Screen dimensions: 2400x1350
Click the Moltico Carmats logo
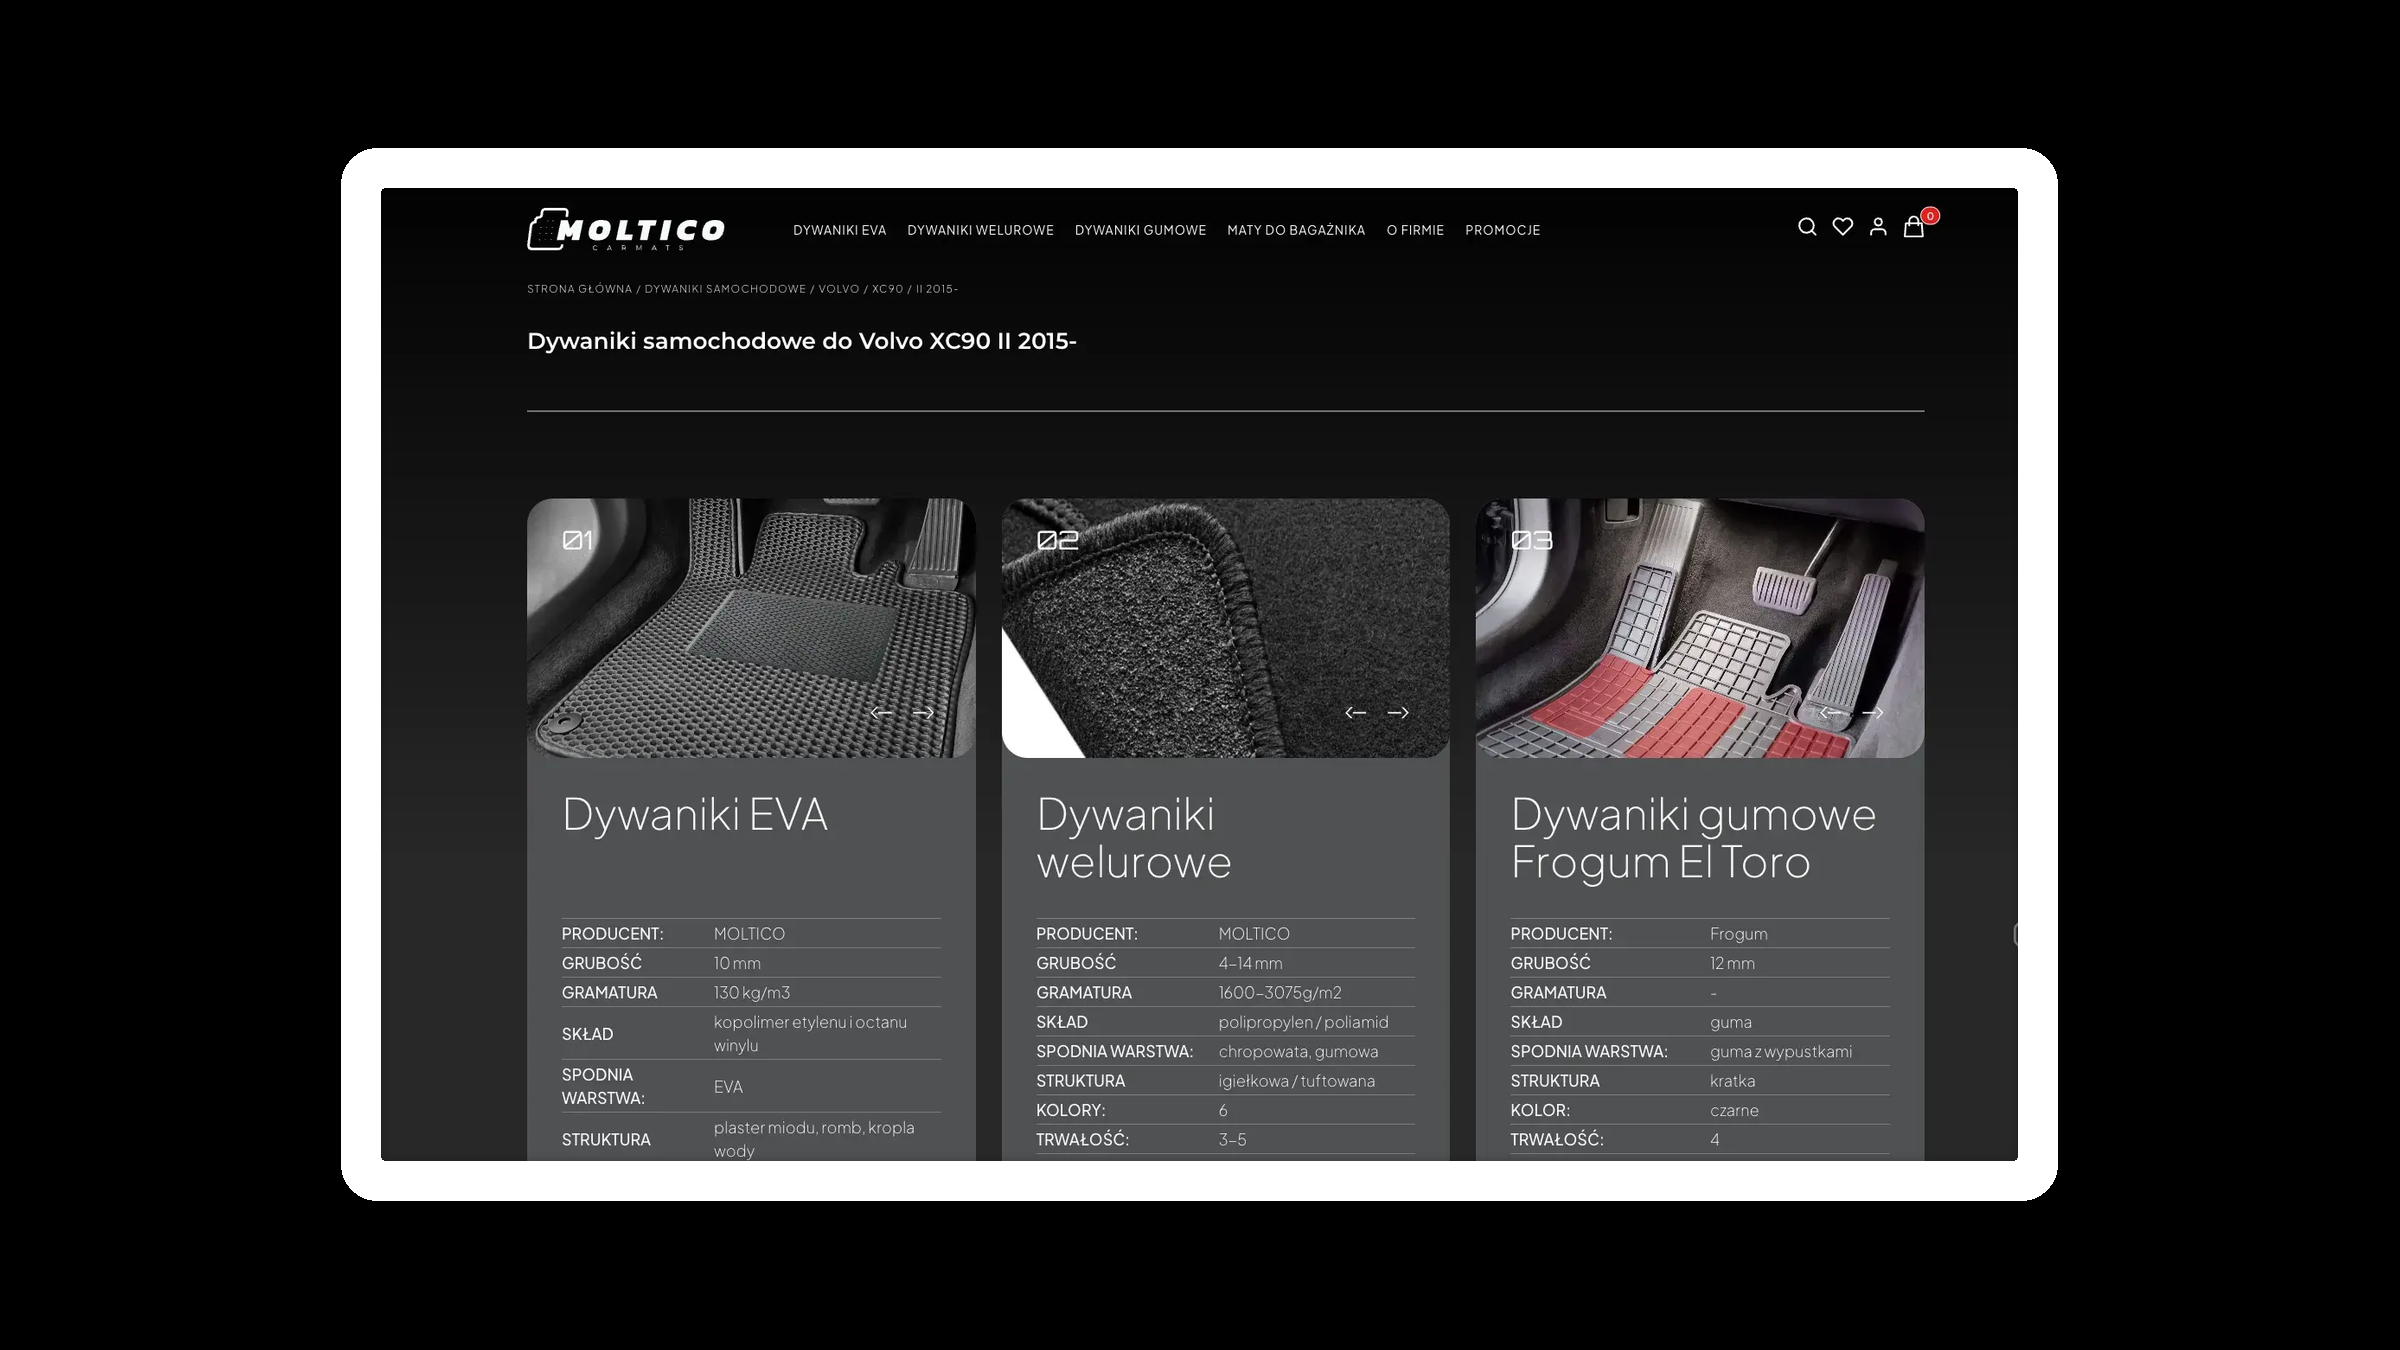point(626,229)
